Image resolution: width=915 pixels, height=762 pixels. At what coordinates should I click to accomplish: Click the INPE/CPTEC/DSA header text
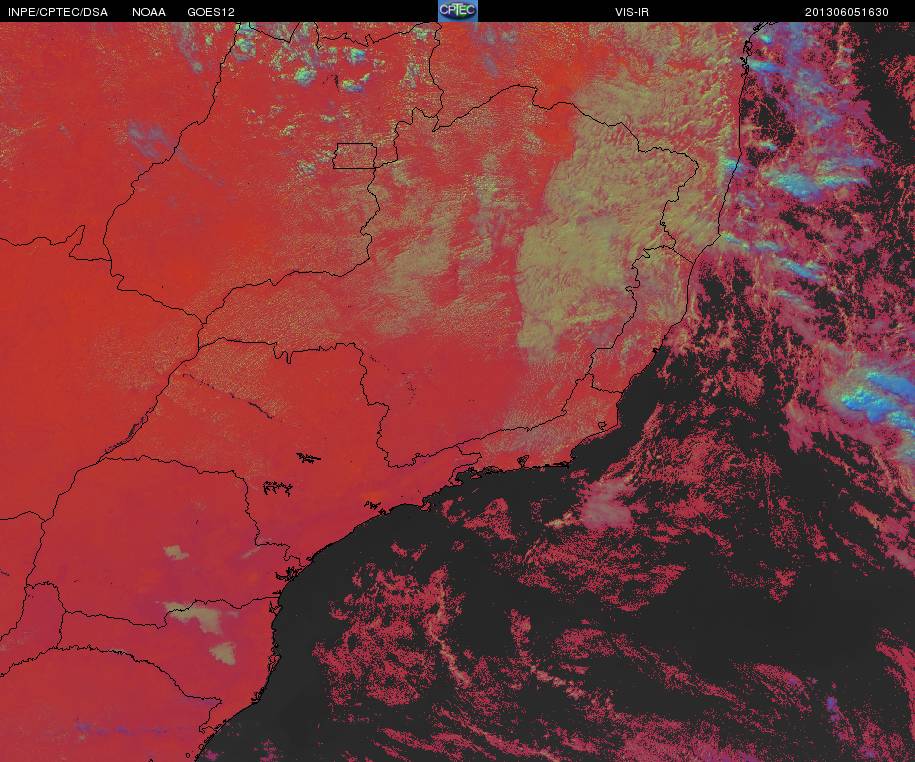click(x=58, y=12)
